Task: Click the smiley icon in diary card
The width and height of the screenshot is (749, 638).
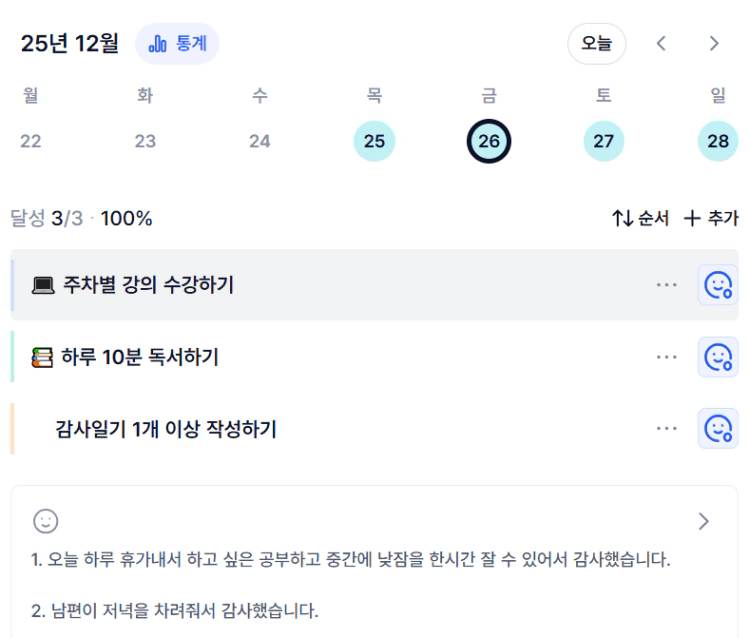Action: pyautogui.click(x=46, y=521)
